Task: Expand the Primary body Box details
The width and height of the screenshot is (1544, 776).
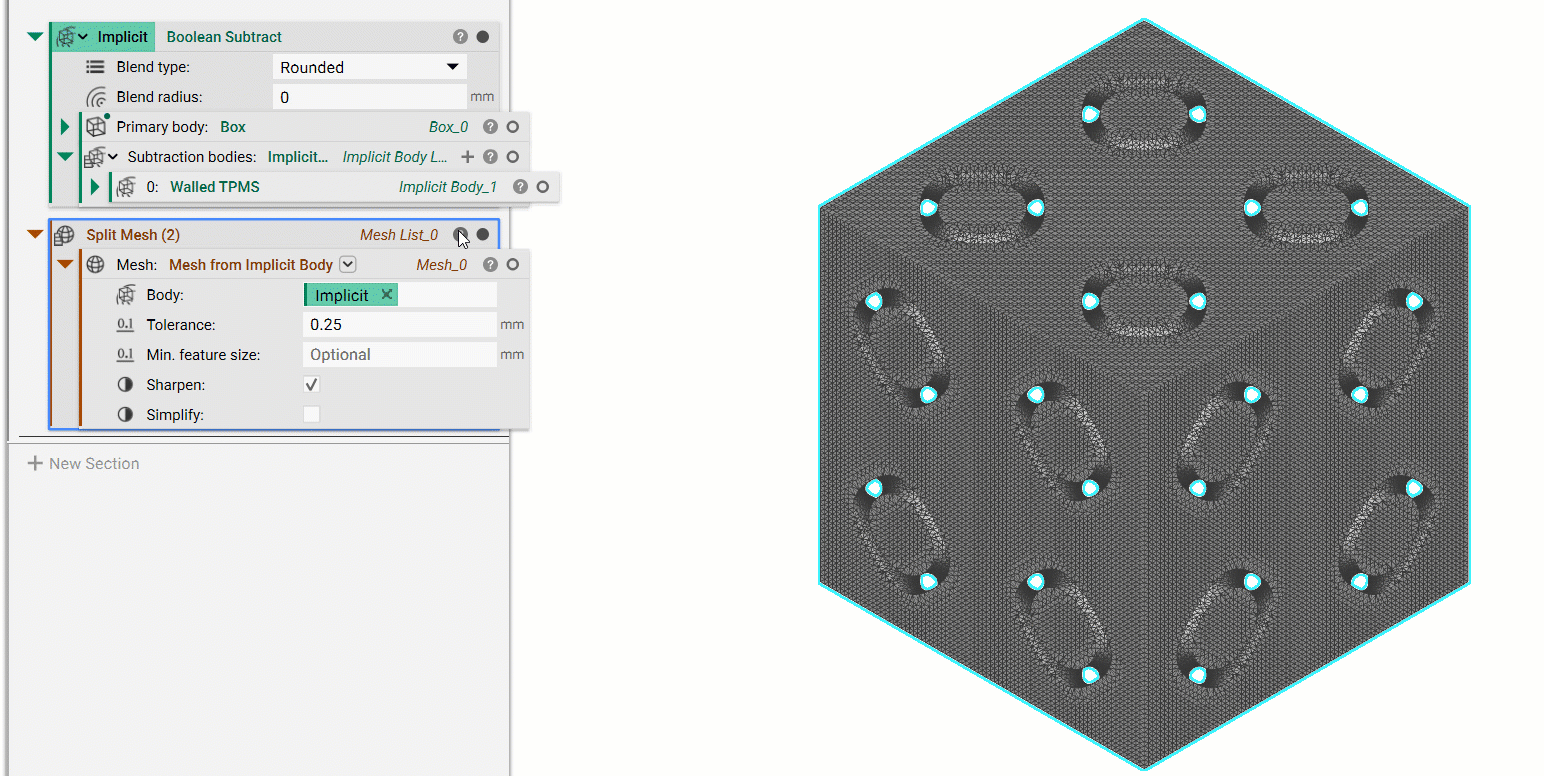Action: pos(64,126)
